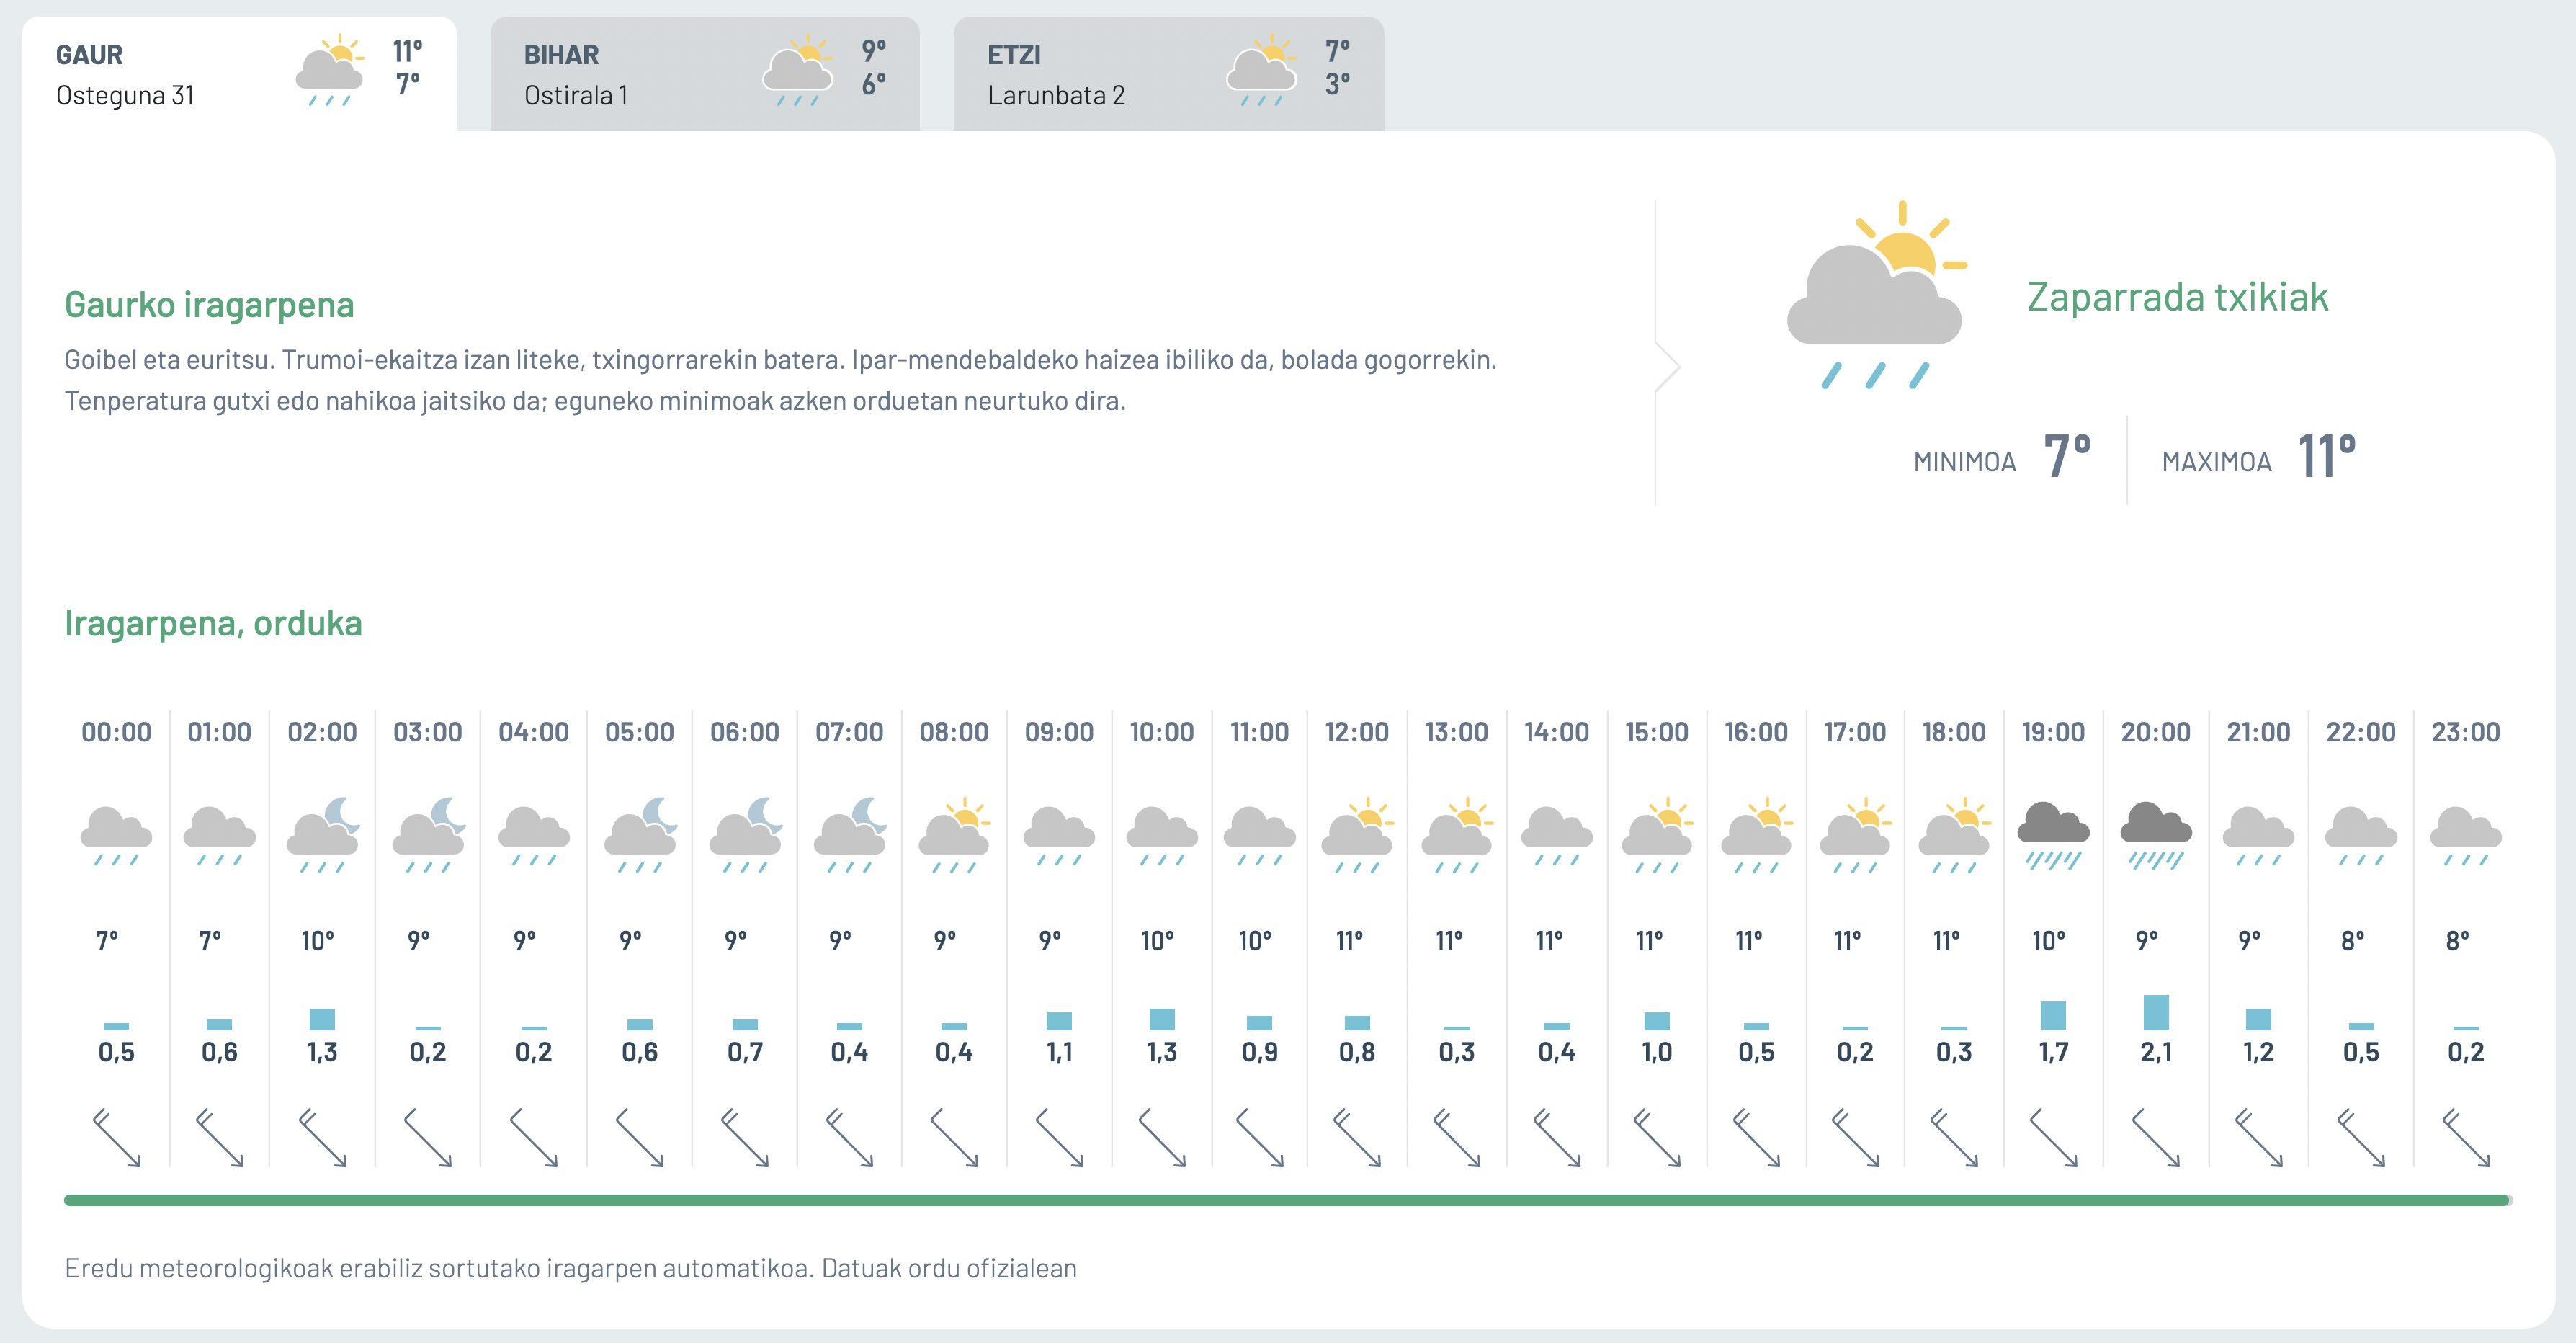Click the 12:00 sunny showers icon
Viewport: 2576px width, 1343px height.
[1357, 835]
